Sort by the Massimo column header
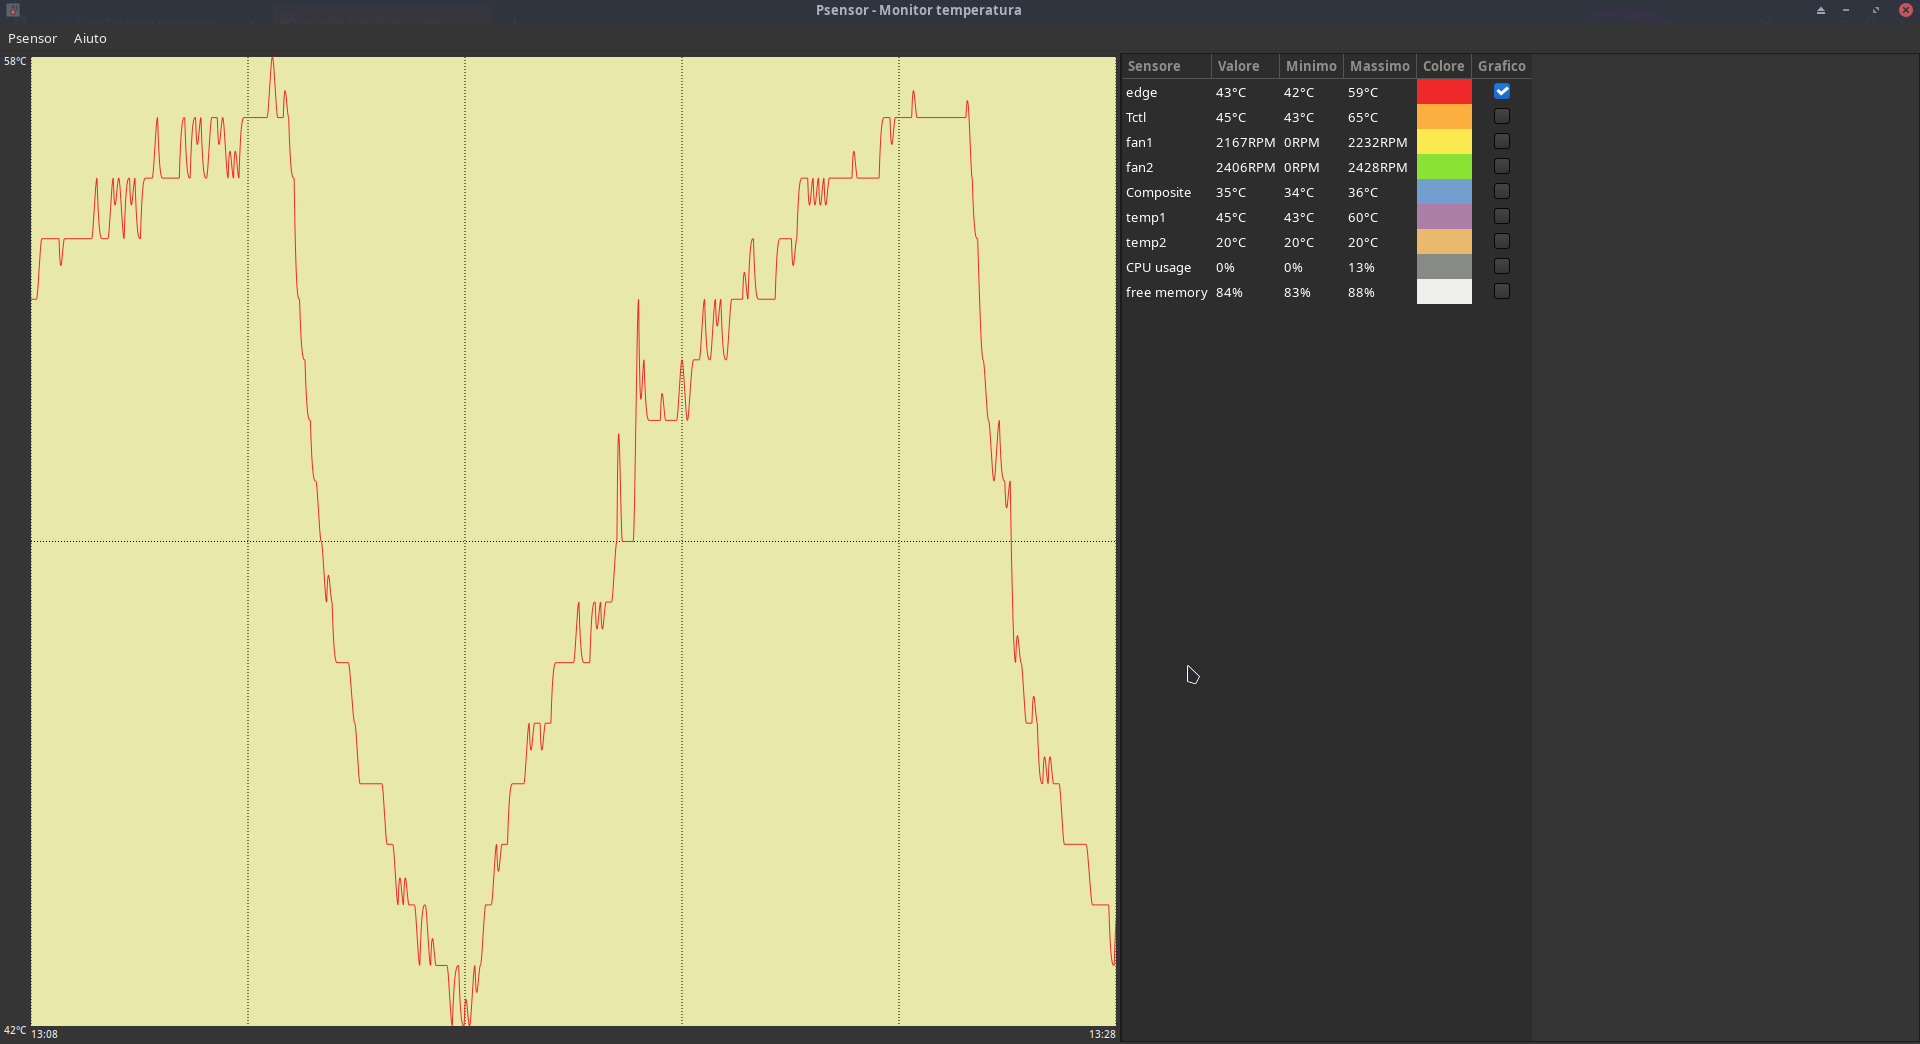Image resolution: width=1920 pixels, height=1044 pixels. 1379,66
